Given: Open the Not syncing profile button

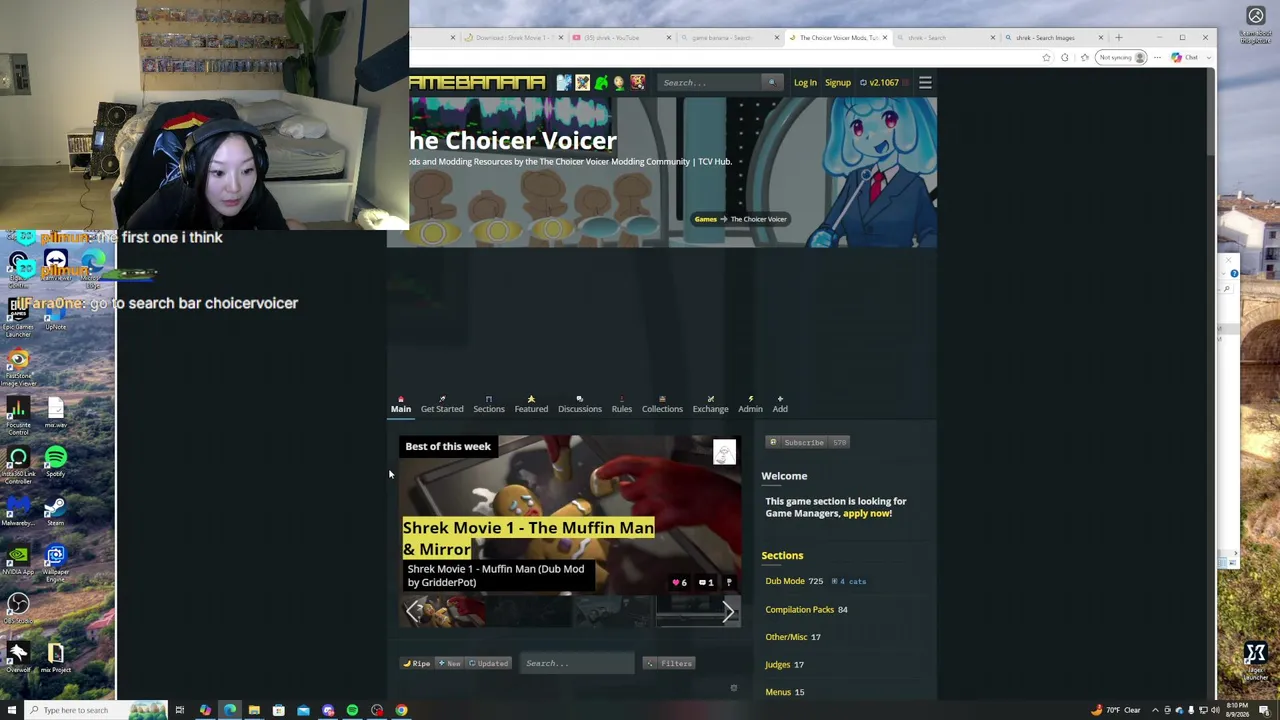Looking at the screenshot, I should (1121, 57).
